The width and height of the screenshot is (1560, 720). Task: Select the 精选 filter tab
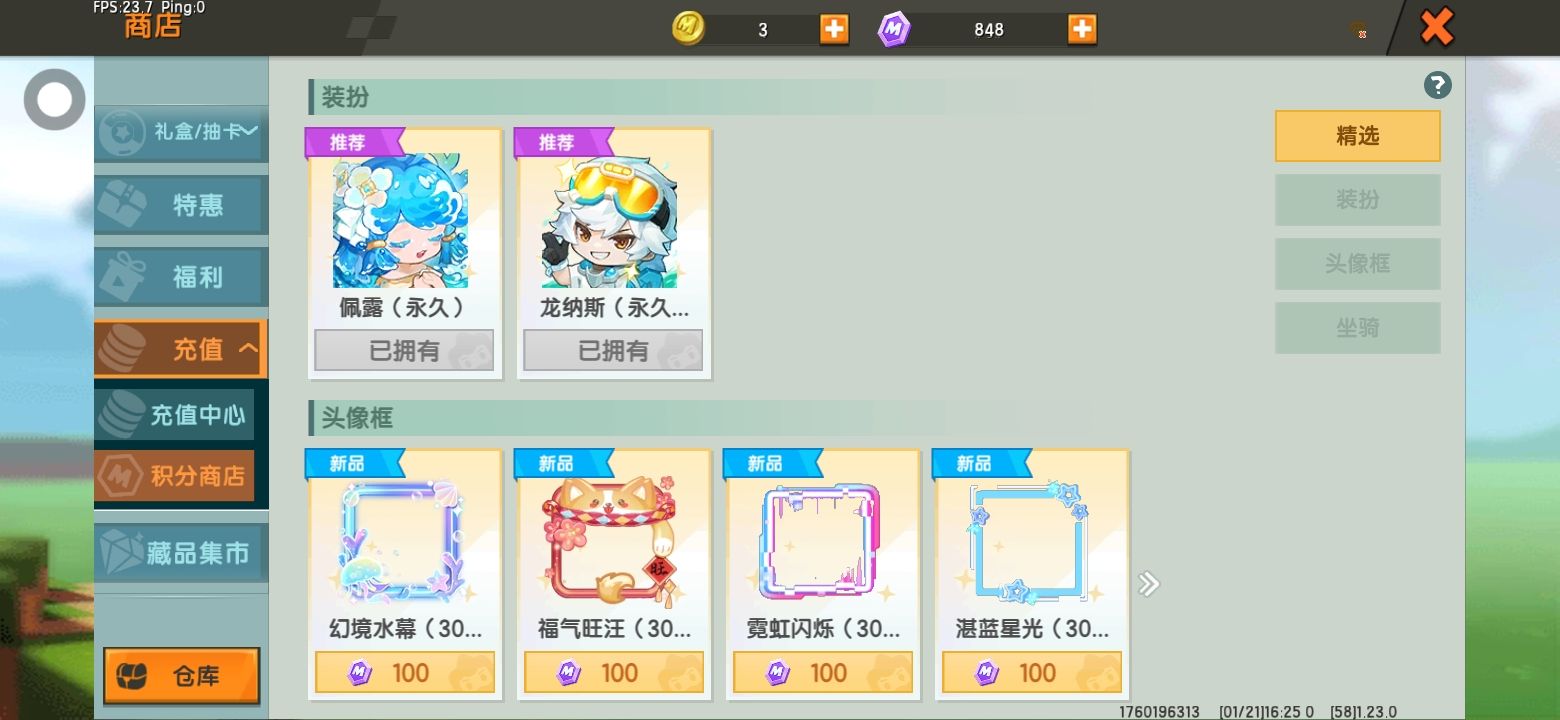pos(1357,136)
